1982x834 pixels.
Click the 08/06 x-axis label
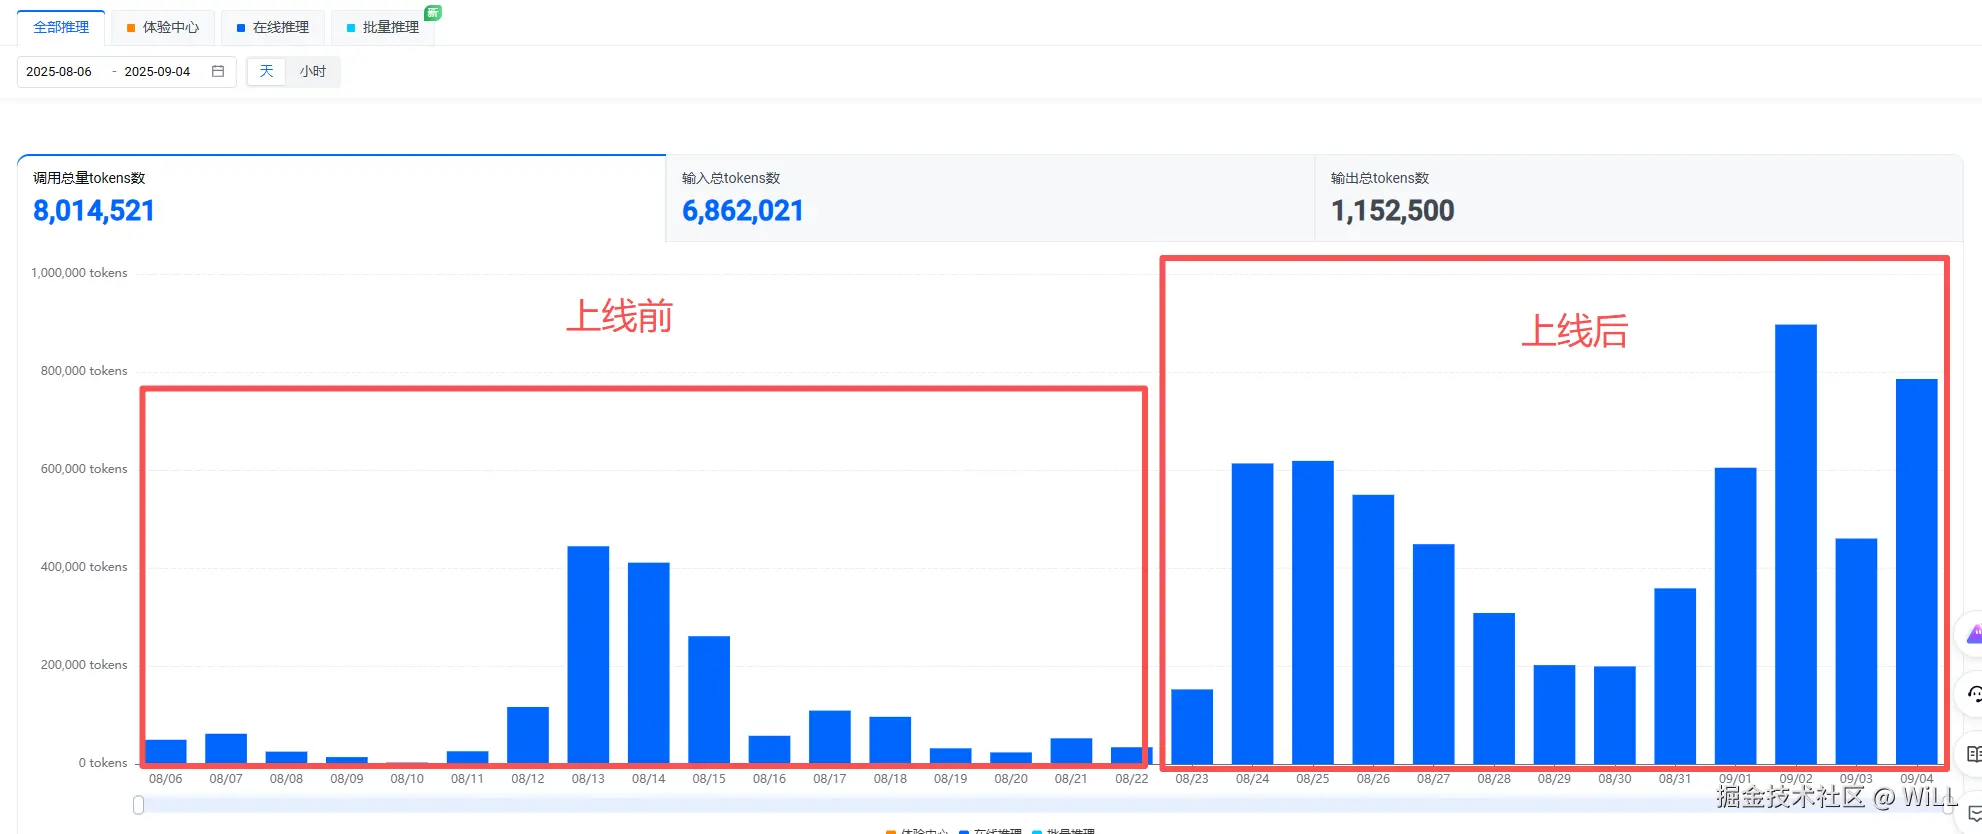[x=166, y=779]
